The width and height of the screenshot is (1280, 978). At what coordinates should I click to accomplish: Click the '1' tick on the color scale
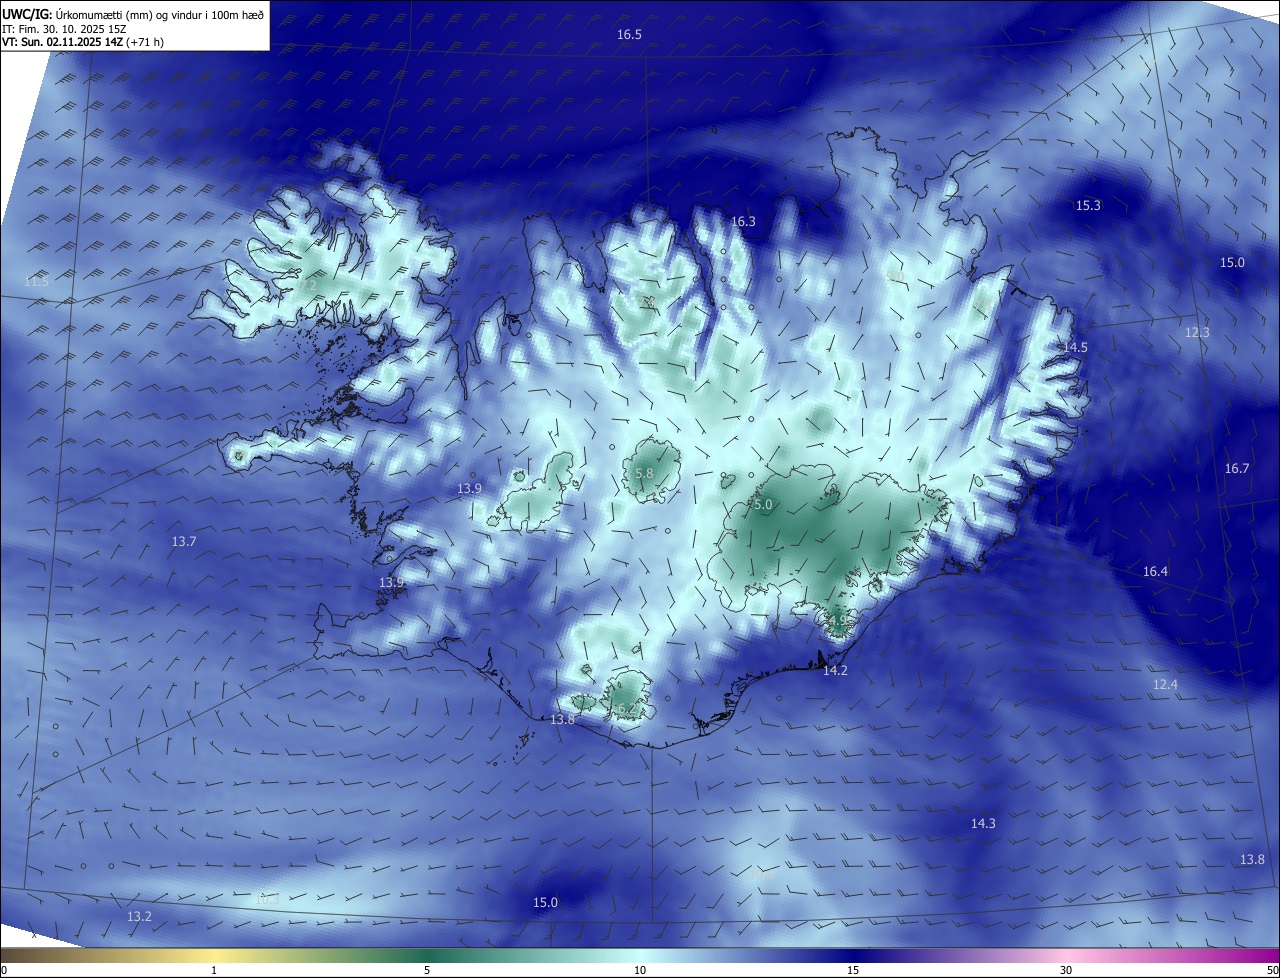214,970
